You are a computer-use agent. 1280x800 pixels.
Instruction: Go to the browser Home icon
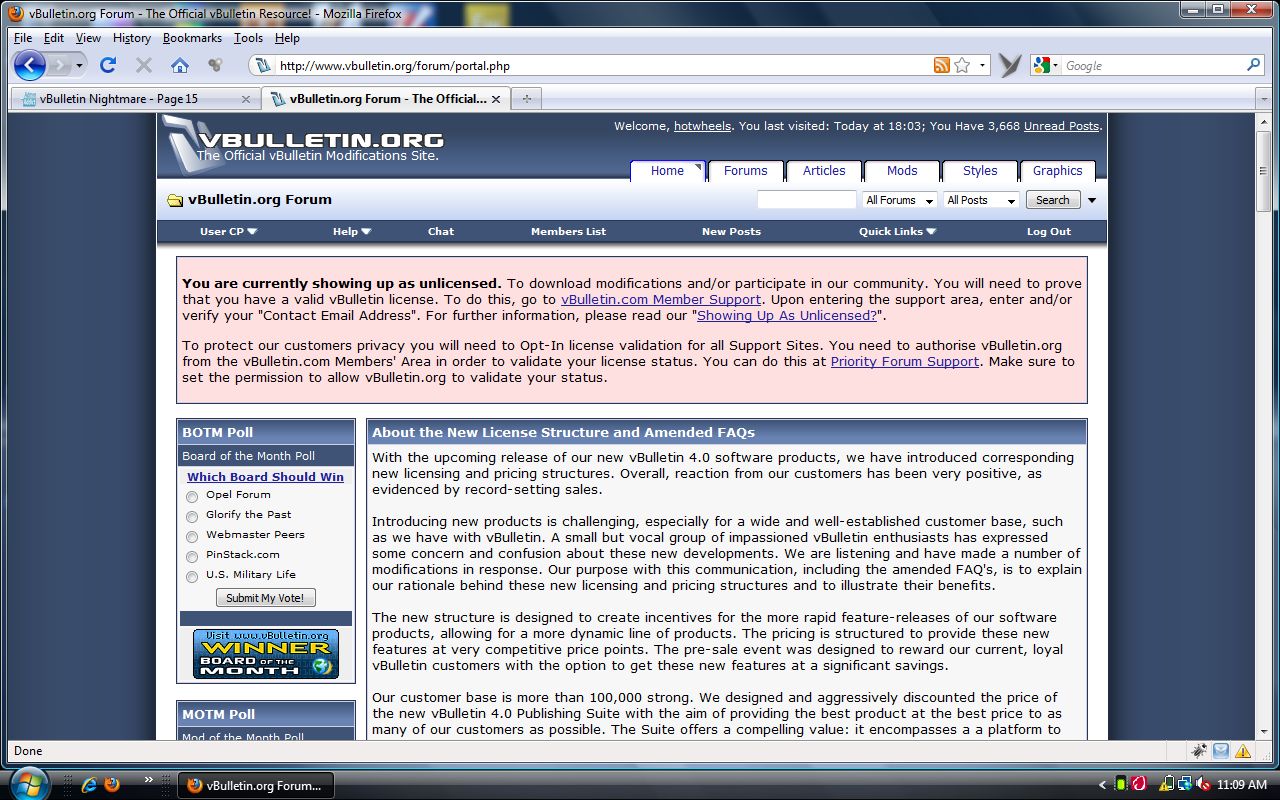click(180, 65)
